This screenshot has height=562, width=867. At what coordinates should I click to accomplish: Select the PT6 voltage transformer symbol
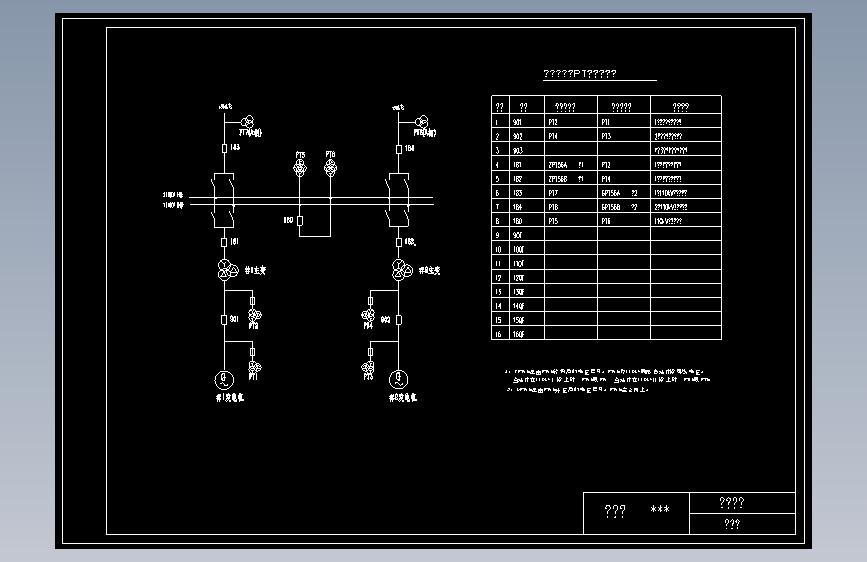click(x=330, y=167)
